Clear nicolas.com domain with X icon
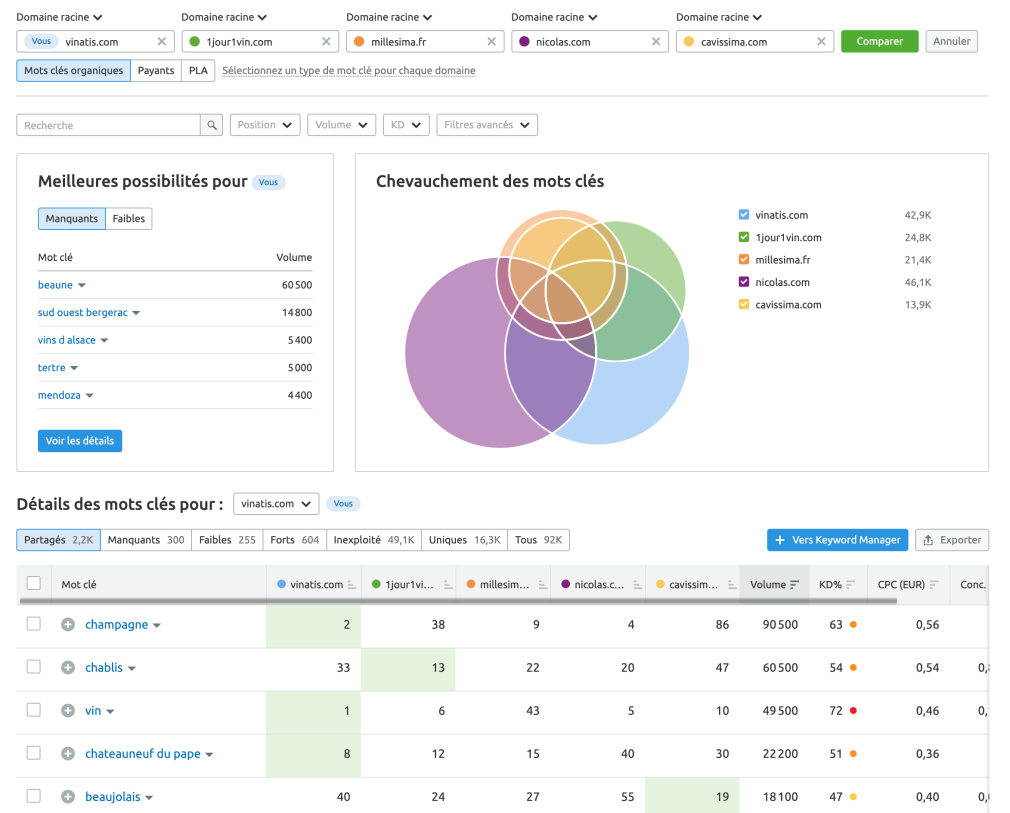Image resolution: width=1010 pixels, height=813 pixels. [656, 41]
